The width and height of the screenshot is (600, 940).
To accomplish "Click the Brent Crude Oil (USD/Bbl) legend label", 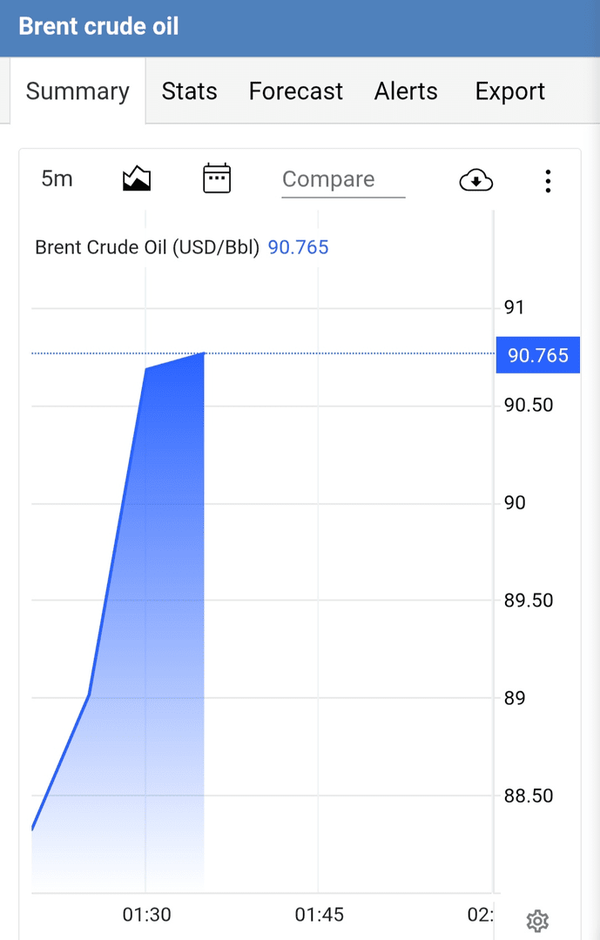I will point(147,247).
